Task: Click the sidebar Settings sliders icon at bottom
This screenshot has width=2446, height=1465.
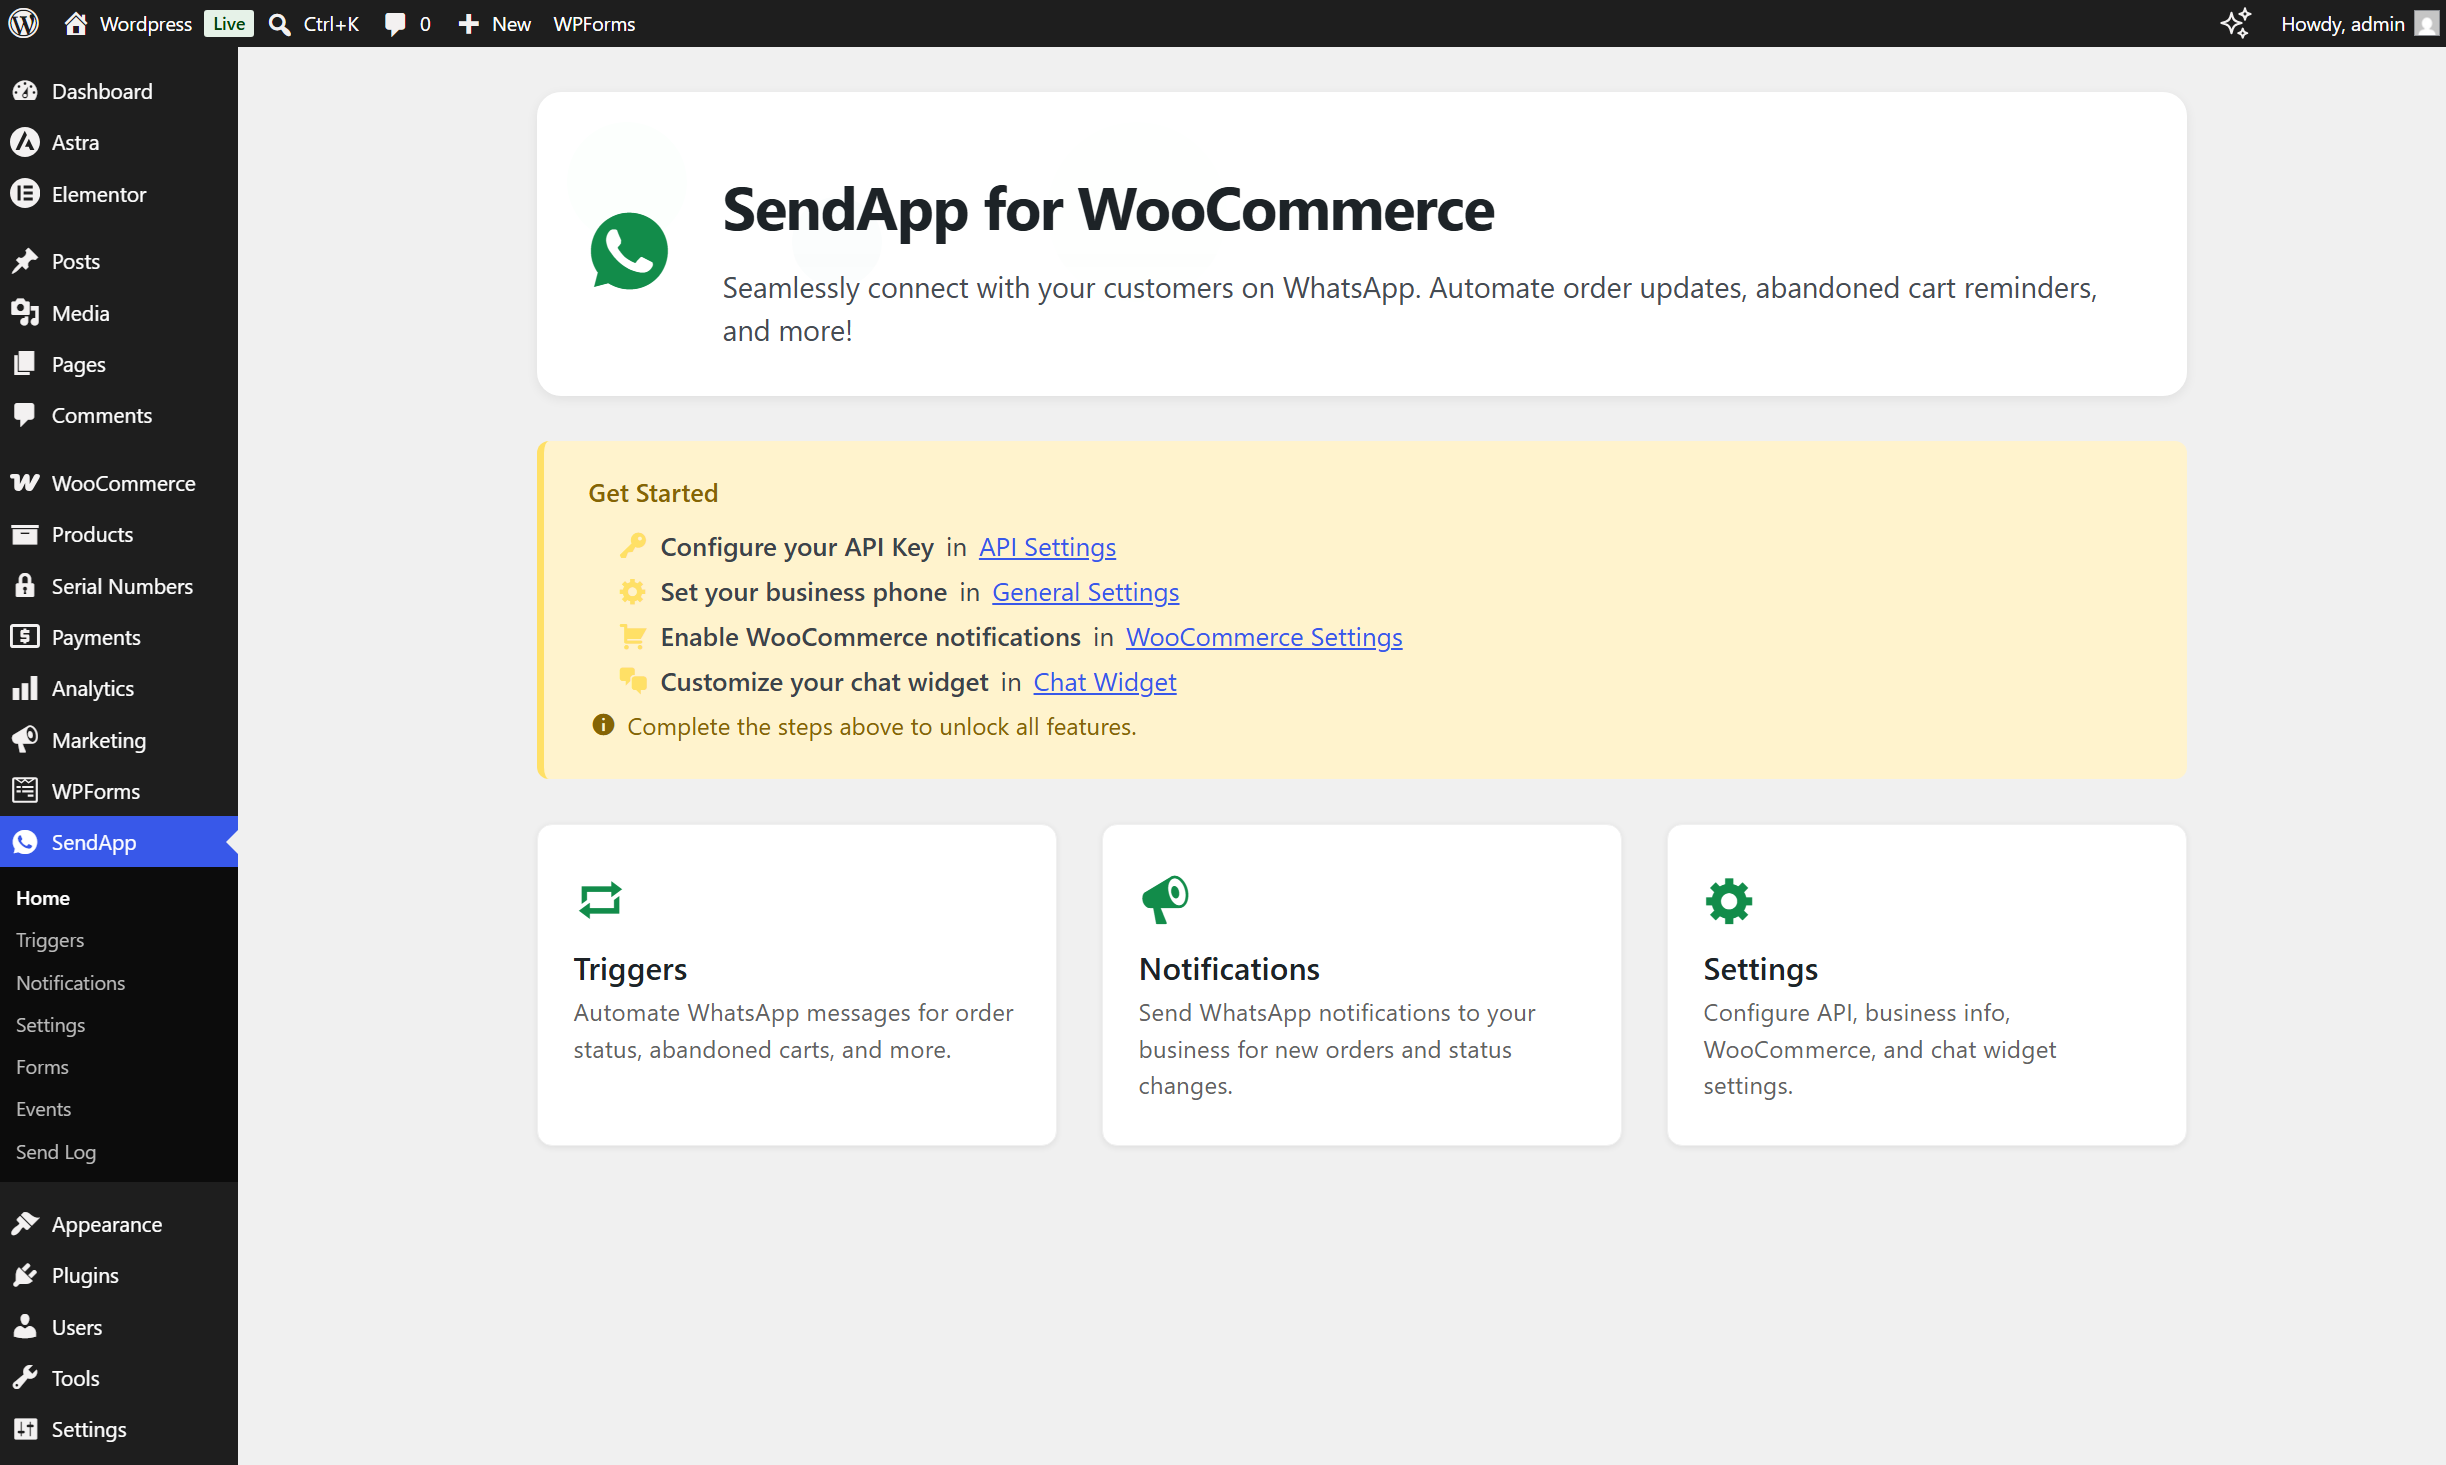Action: click(25, 1429)
